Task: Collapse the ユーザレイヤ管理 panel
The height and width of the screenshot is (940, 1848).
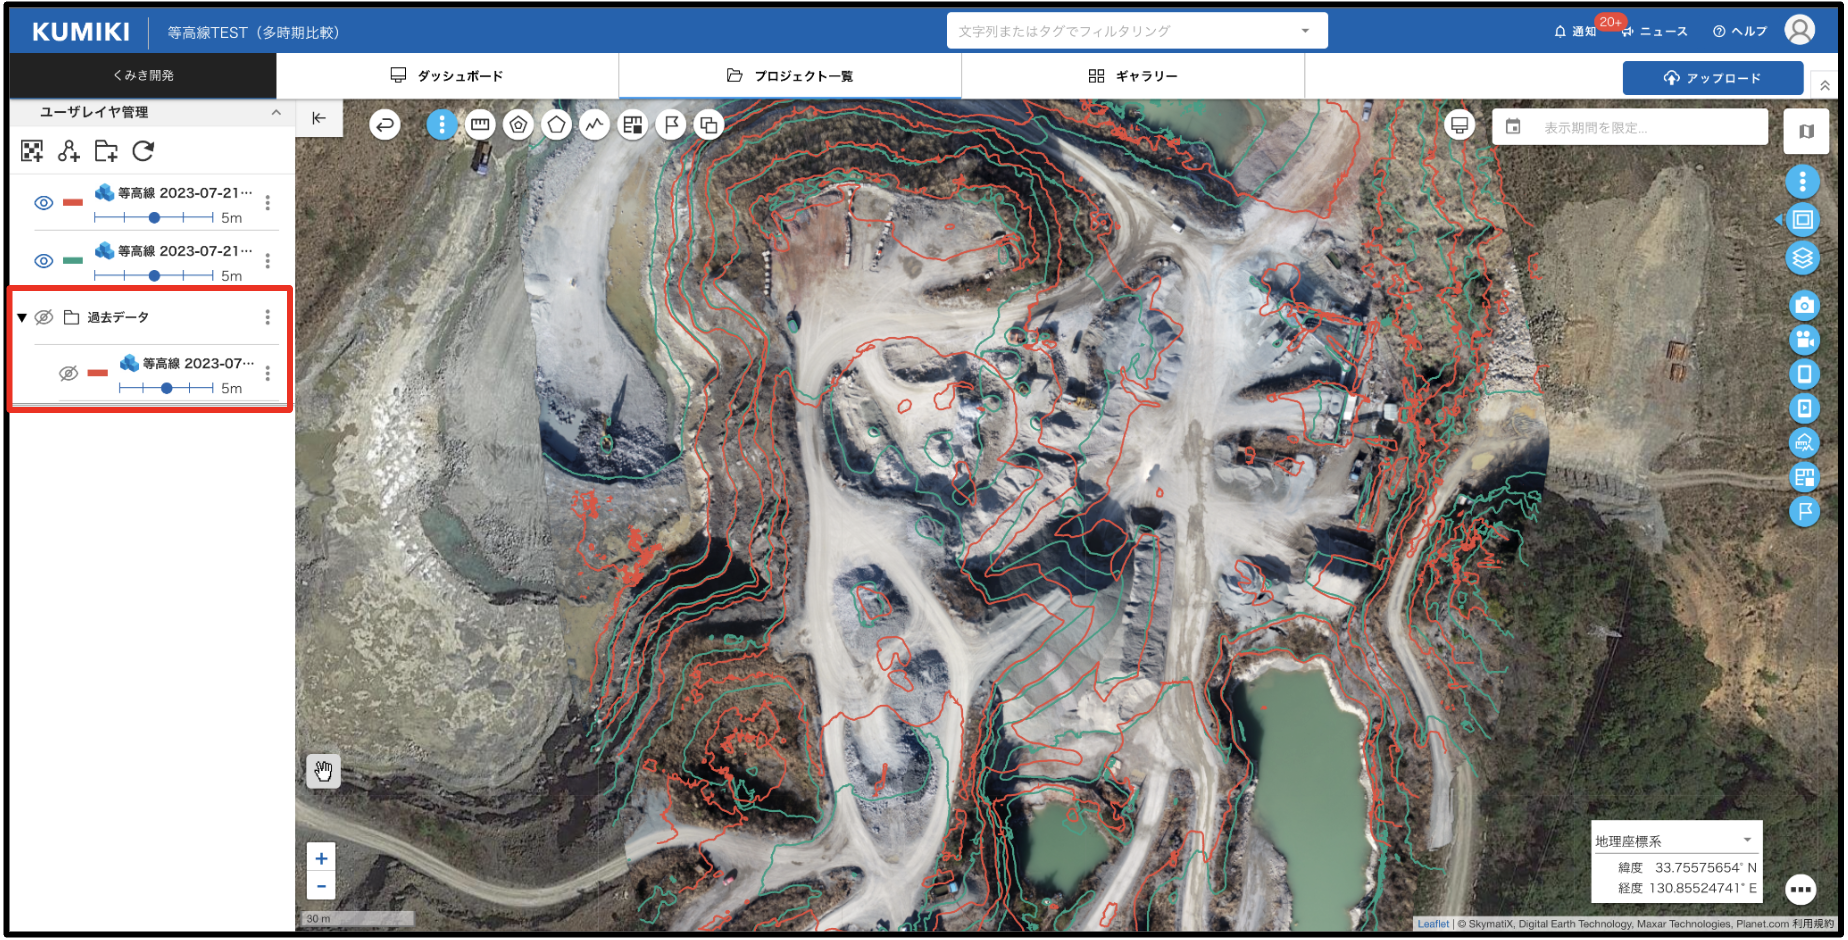Action: coord(276,113)
